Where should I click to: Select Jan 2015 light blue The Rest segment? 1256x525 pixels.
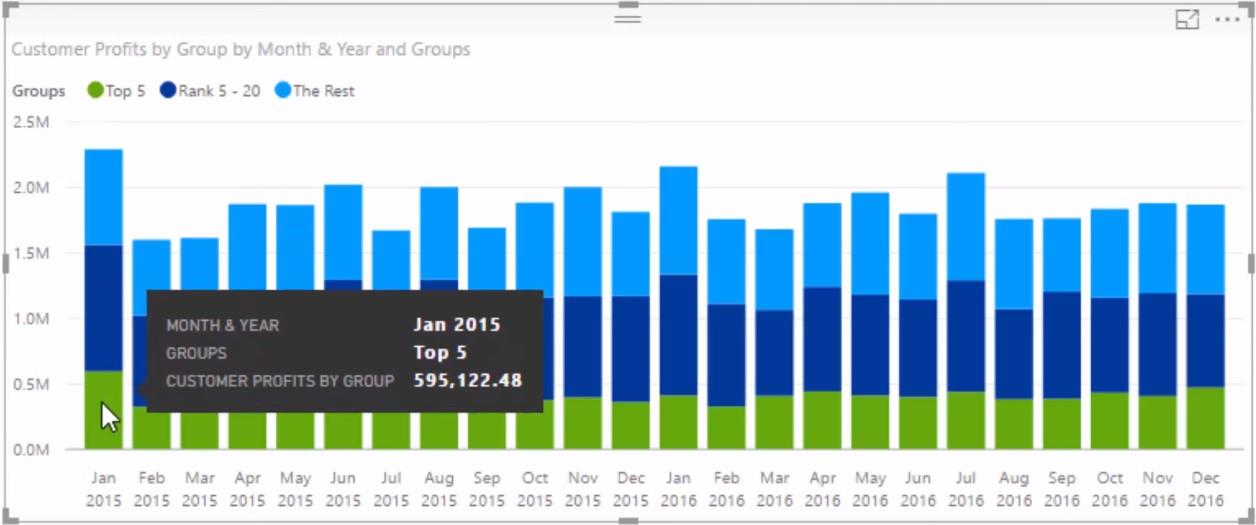tap(103, 197)
